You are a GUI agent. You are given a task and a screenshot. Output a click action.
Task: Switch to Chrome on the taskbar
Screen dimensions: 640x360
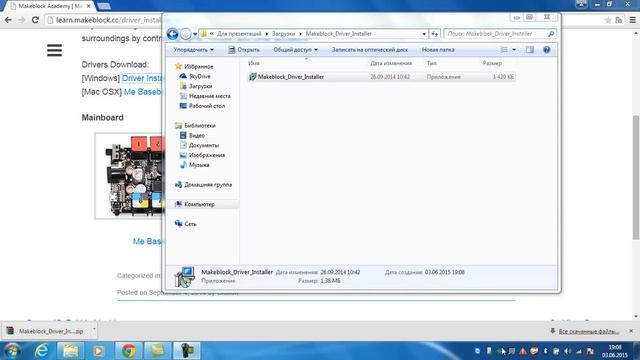129,351
